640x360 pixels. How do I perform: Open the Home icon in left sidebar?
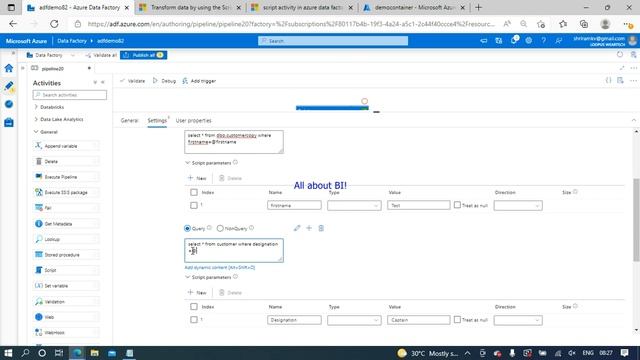[x=9, y=68]
